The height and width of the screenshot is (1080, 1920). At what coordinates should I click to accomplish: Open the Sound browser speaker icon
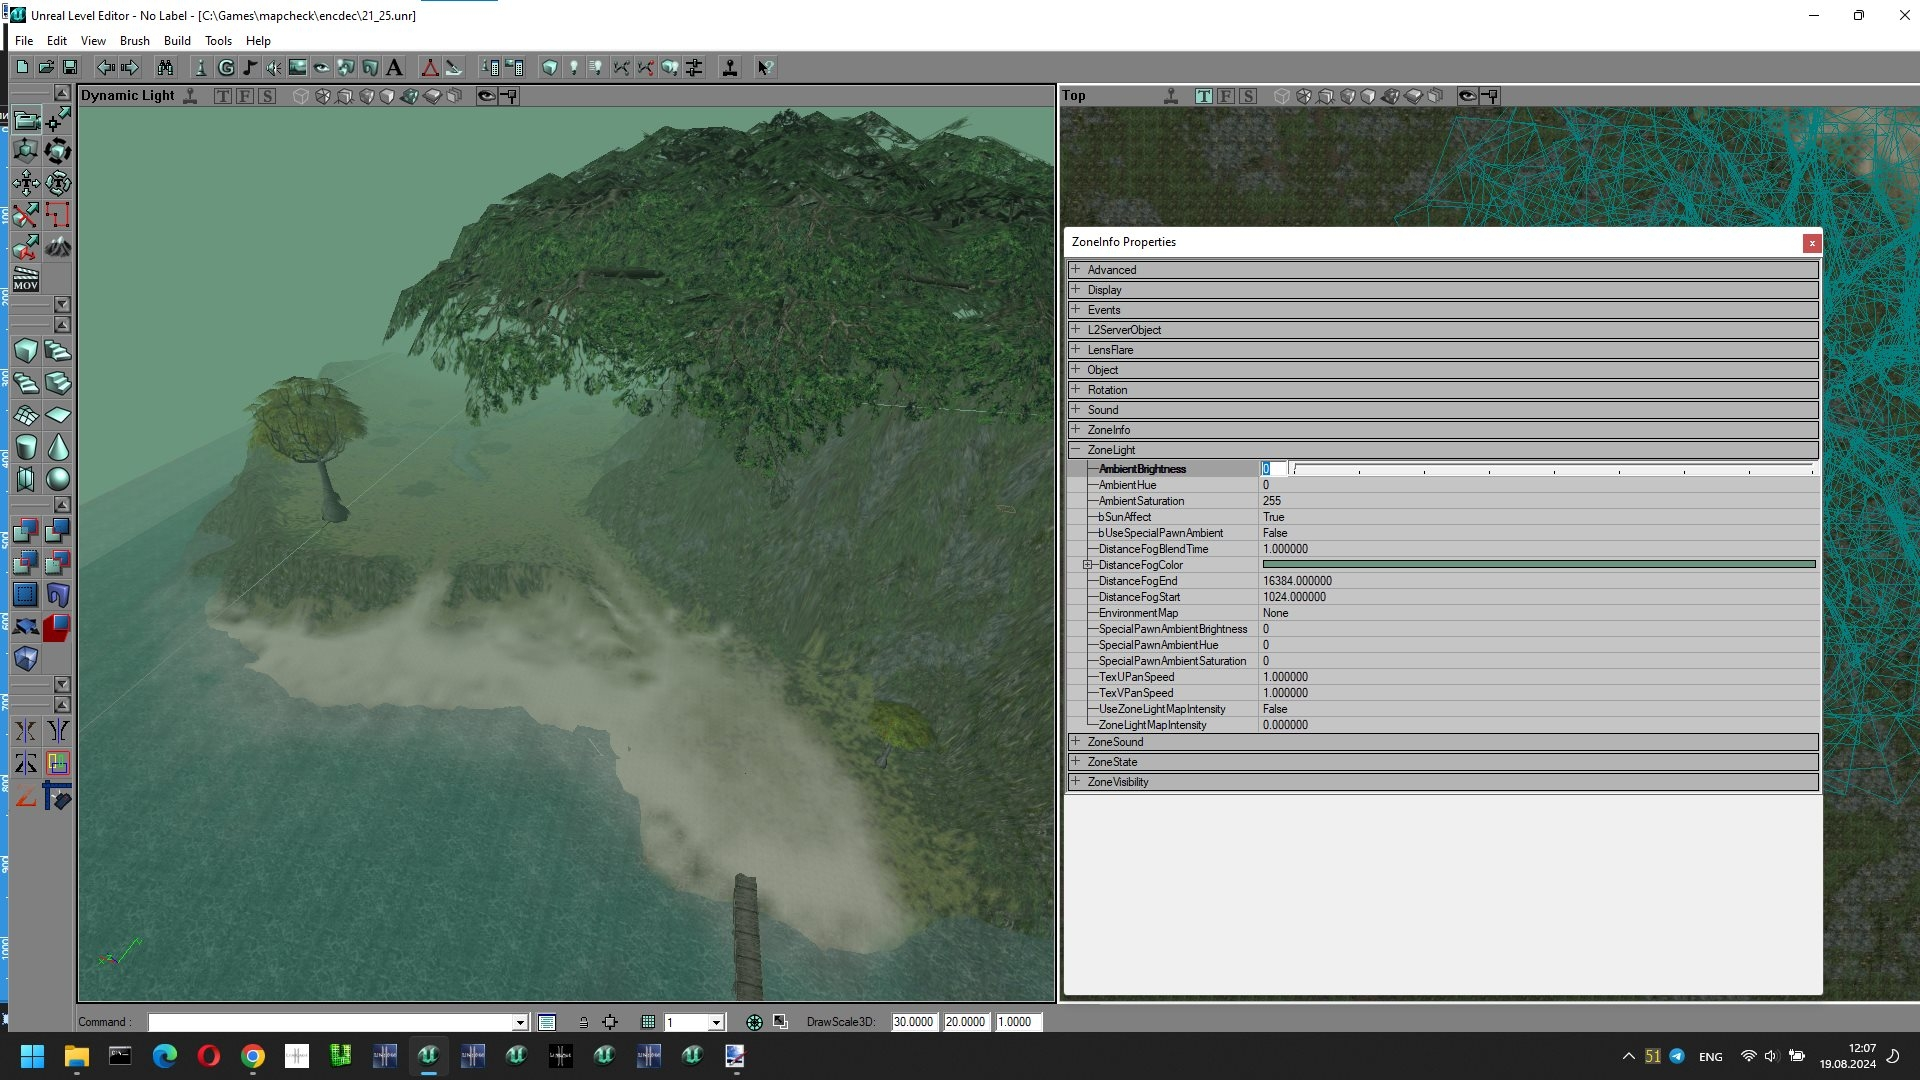point(274,67)
